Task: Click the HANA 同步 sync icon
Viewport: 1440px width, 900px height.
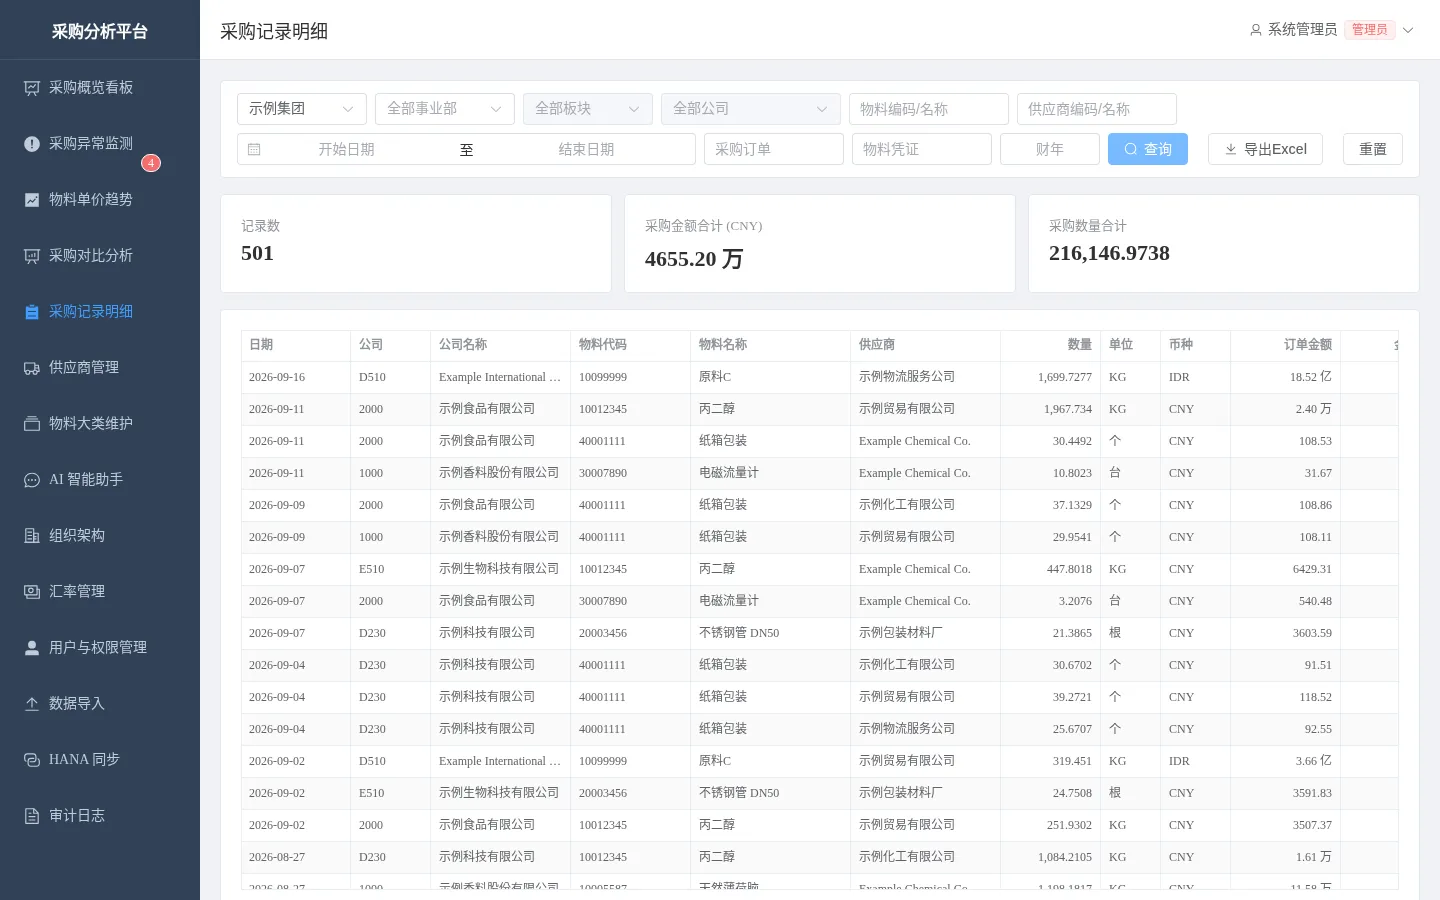Action: [x=32, y=760]
